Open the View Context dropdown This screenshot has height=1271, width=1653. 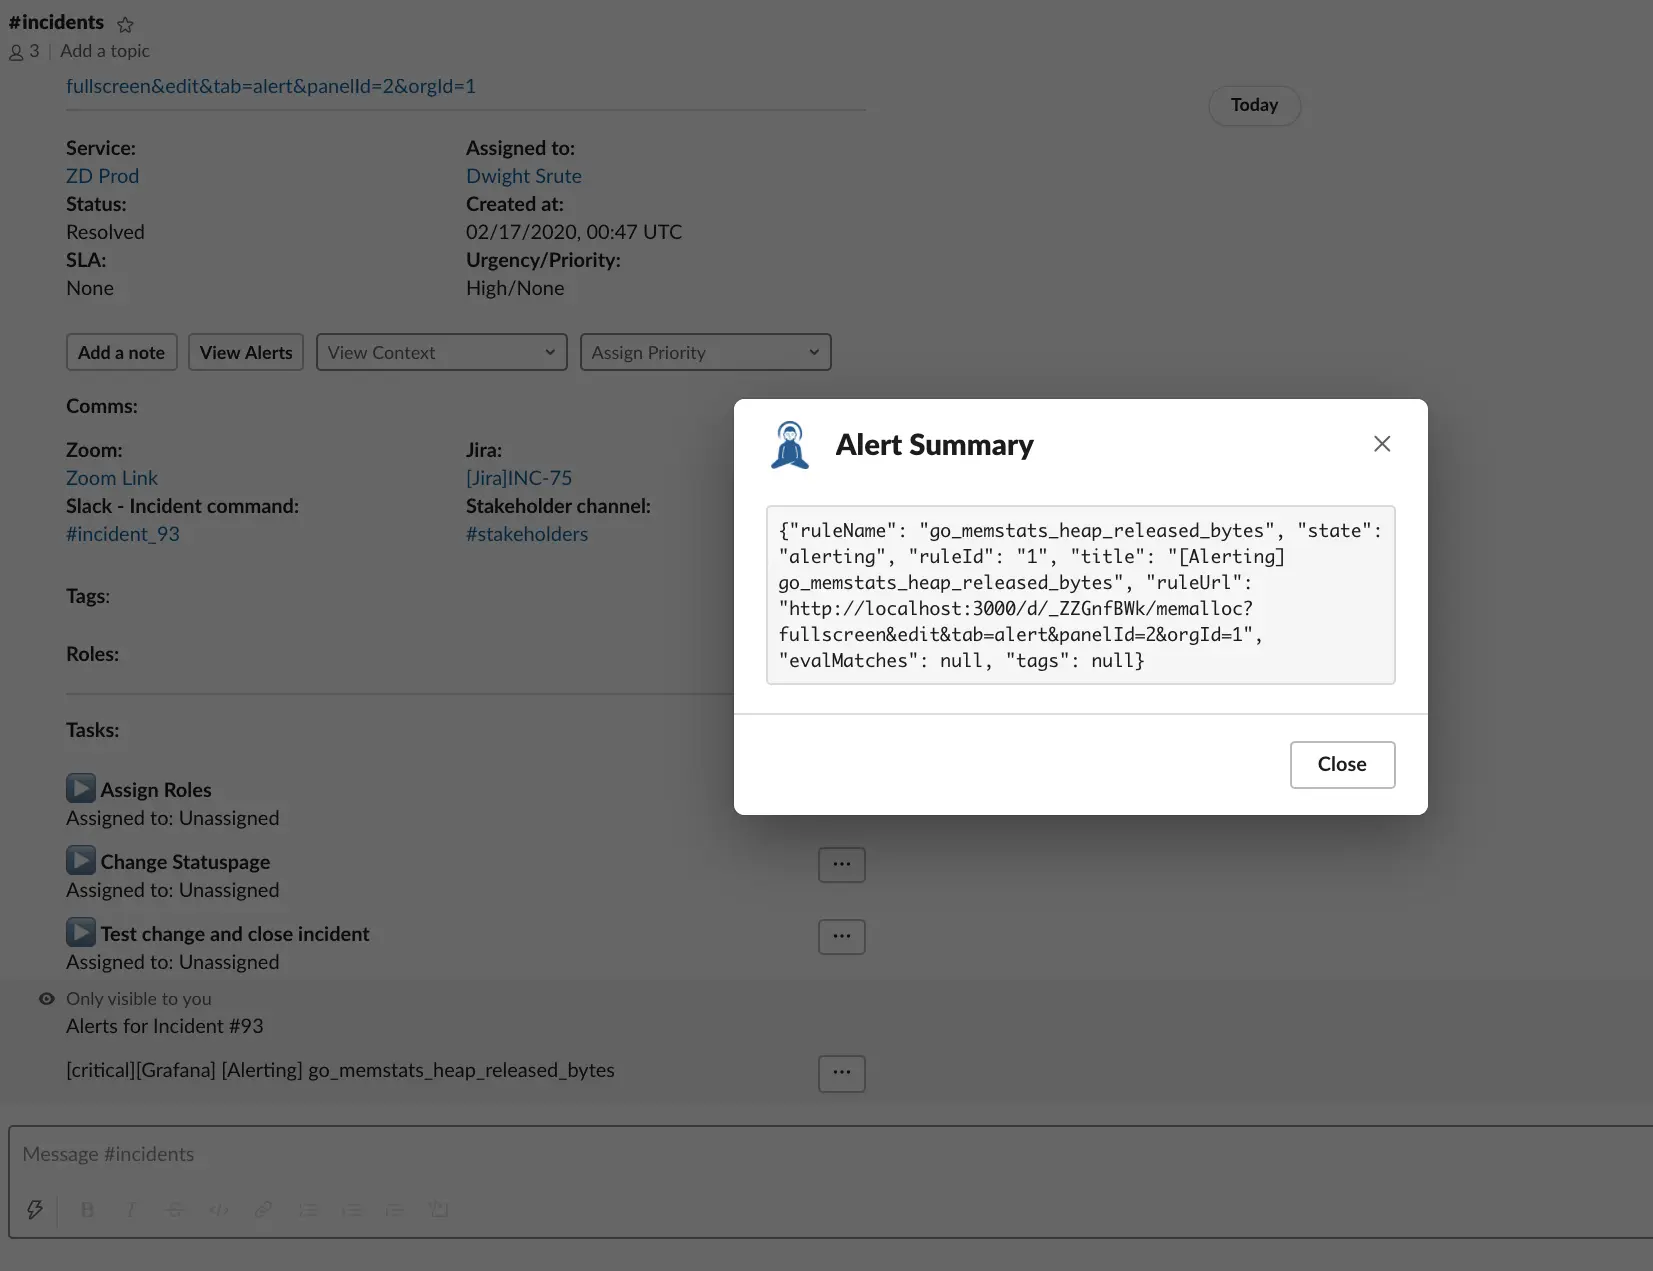[x=442, y=352]
